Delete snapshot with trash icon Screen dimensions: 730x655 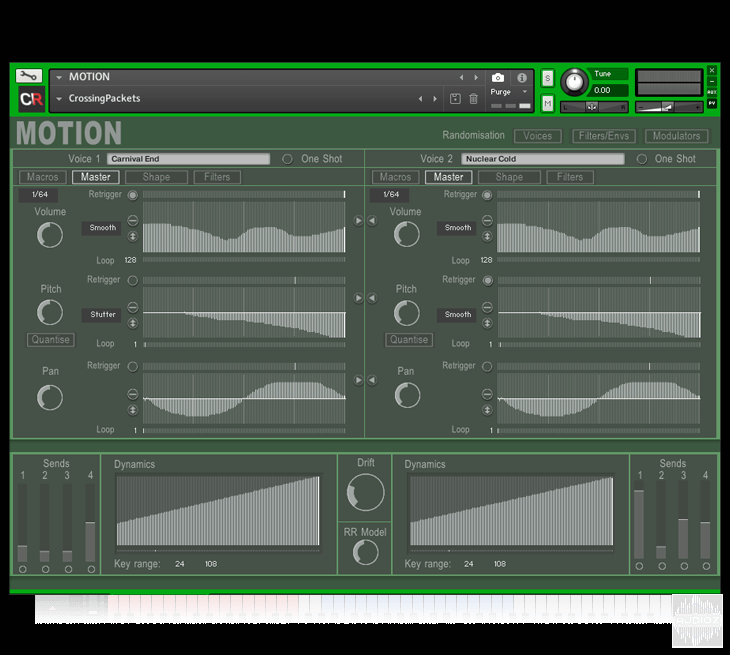473,99
